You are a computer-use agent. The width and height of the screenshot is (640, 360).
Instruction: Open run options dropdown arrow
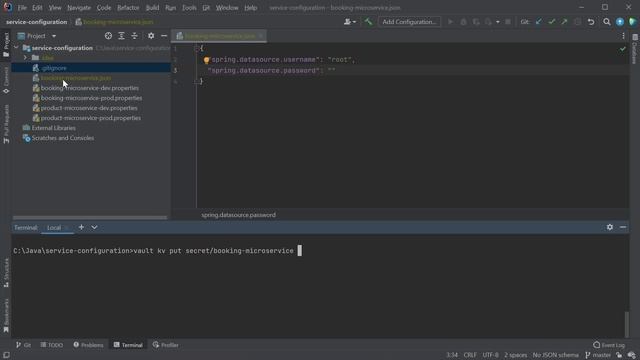(498, 22)
